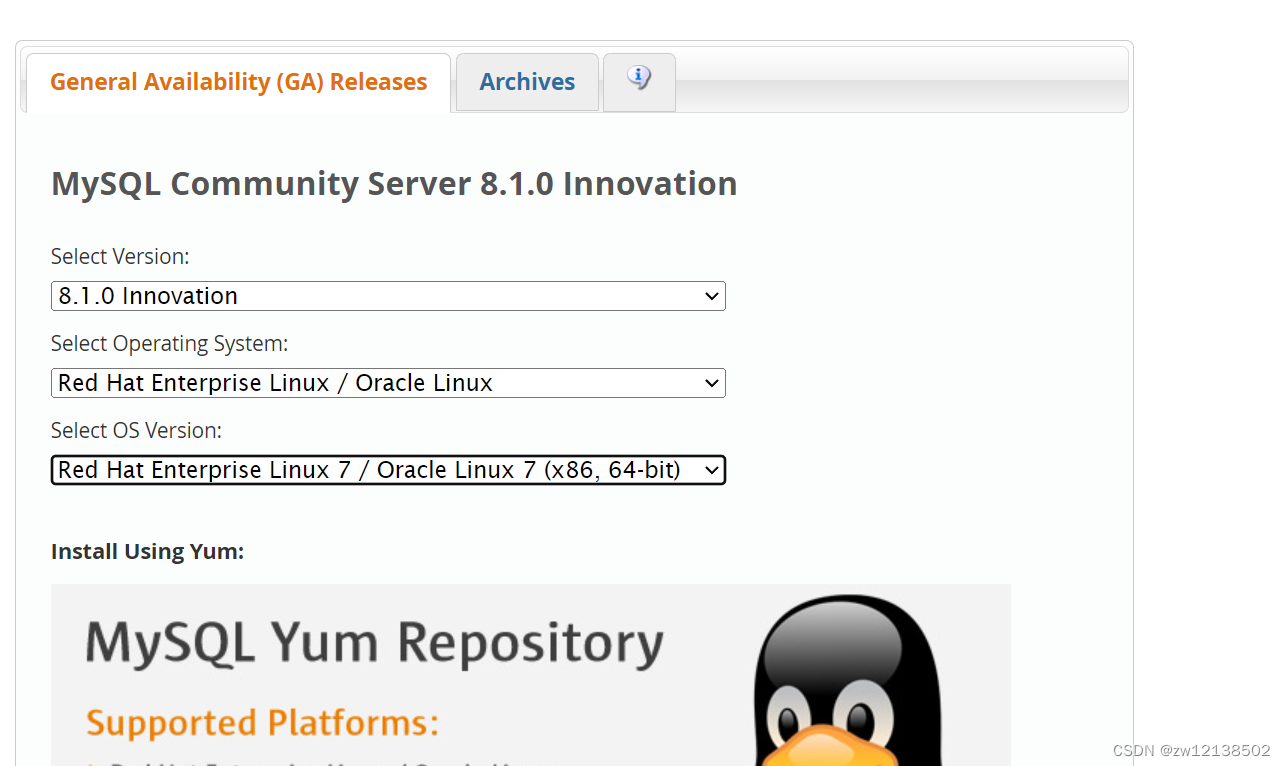Open the info speech-bubble tab

[x=639, y=80]
